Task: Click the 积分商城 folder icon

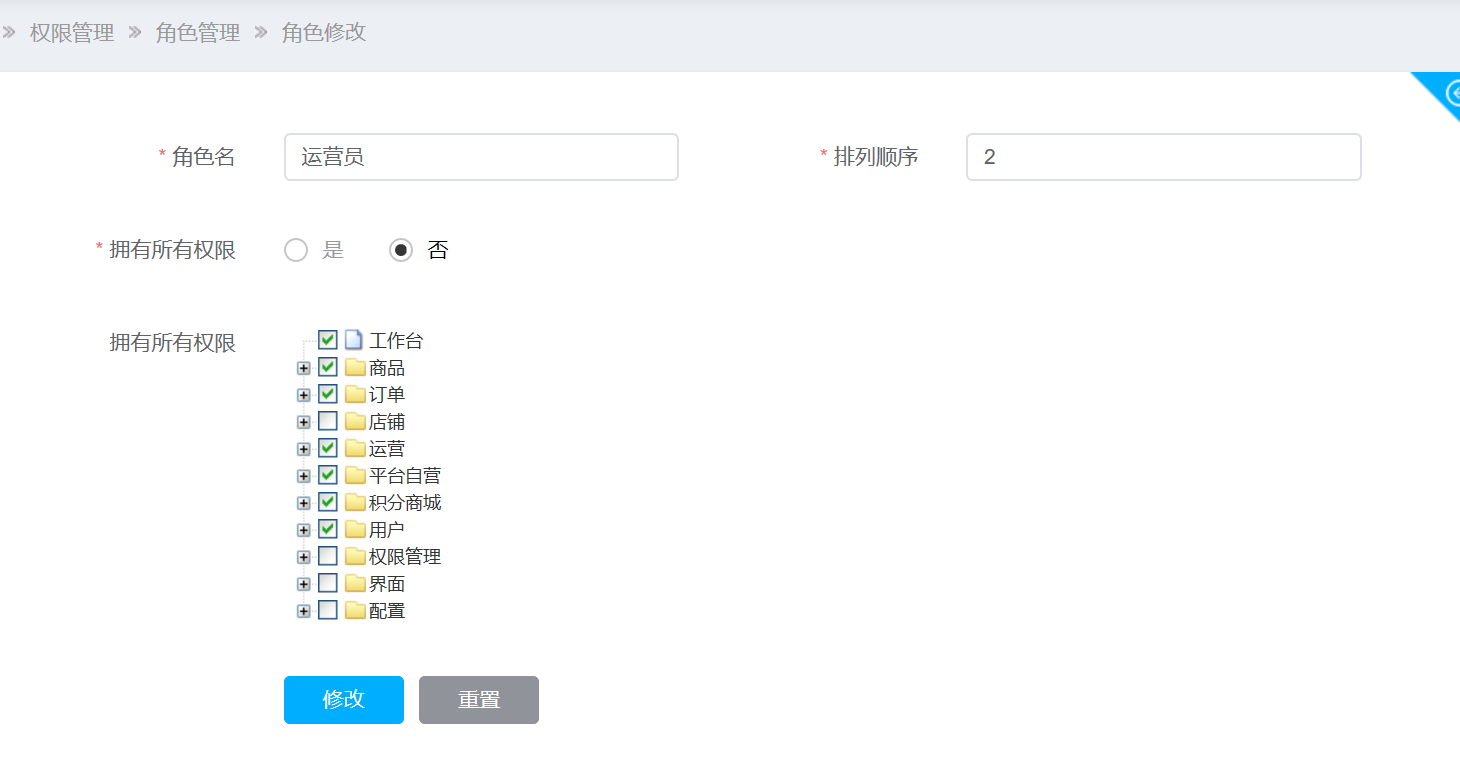Action: click(355, 502)
